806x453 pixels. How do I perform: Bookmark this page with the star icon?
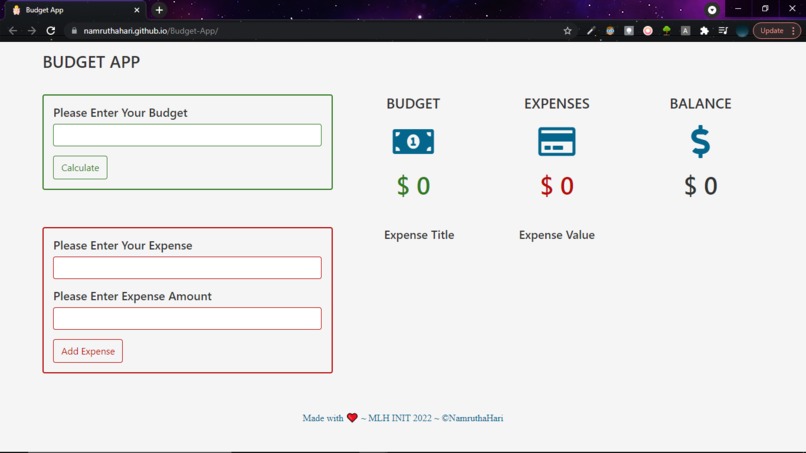pyautogui.click(x=567, y=31)
